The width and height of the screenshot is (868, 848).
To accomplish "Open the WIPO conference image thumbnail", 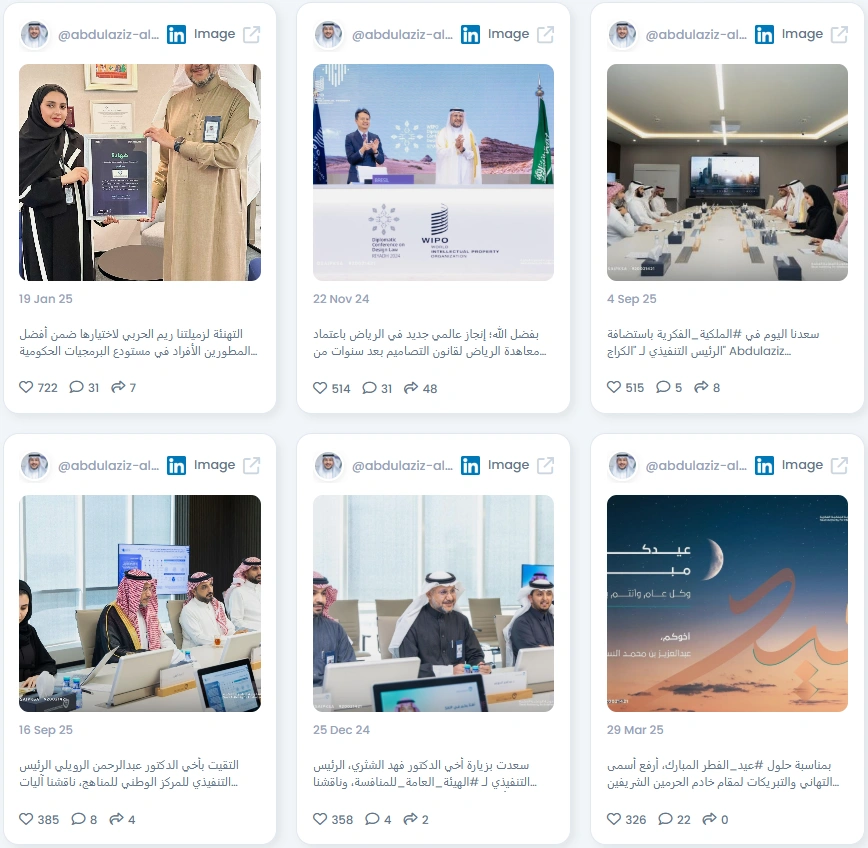I will click(x=433, y=172).
